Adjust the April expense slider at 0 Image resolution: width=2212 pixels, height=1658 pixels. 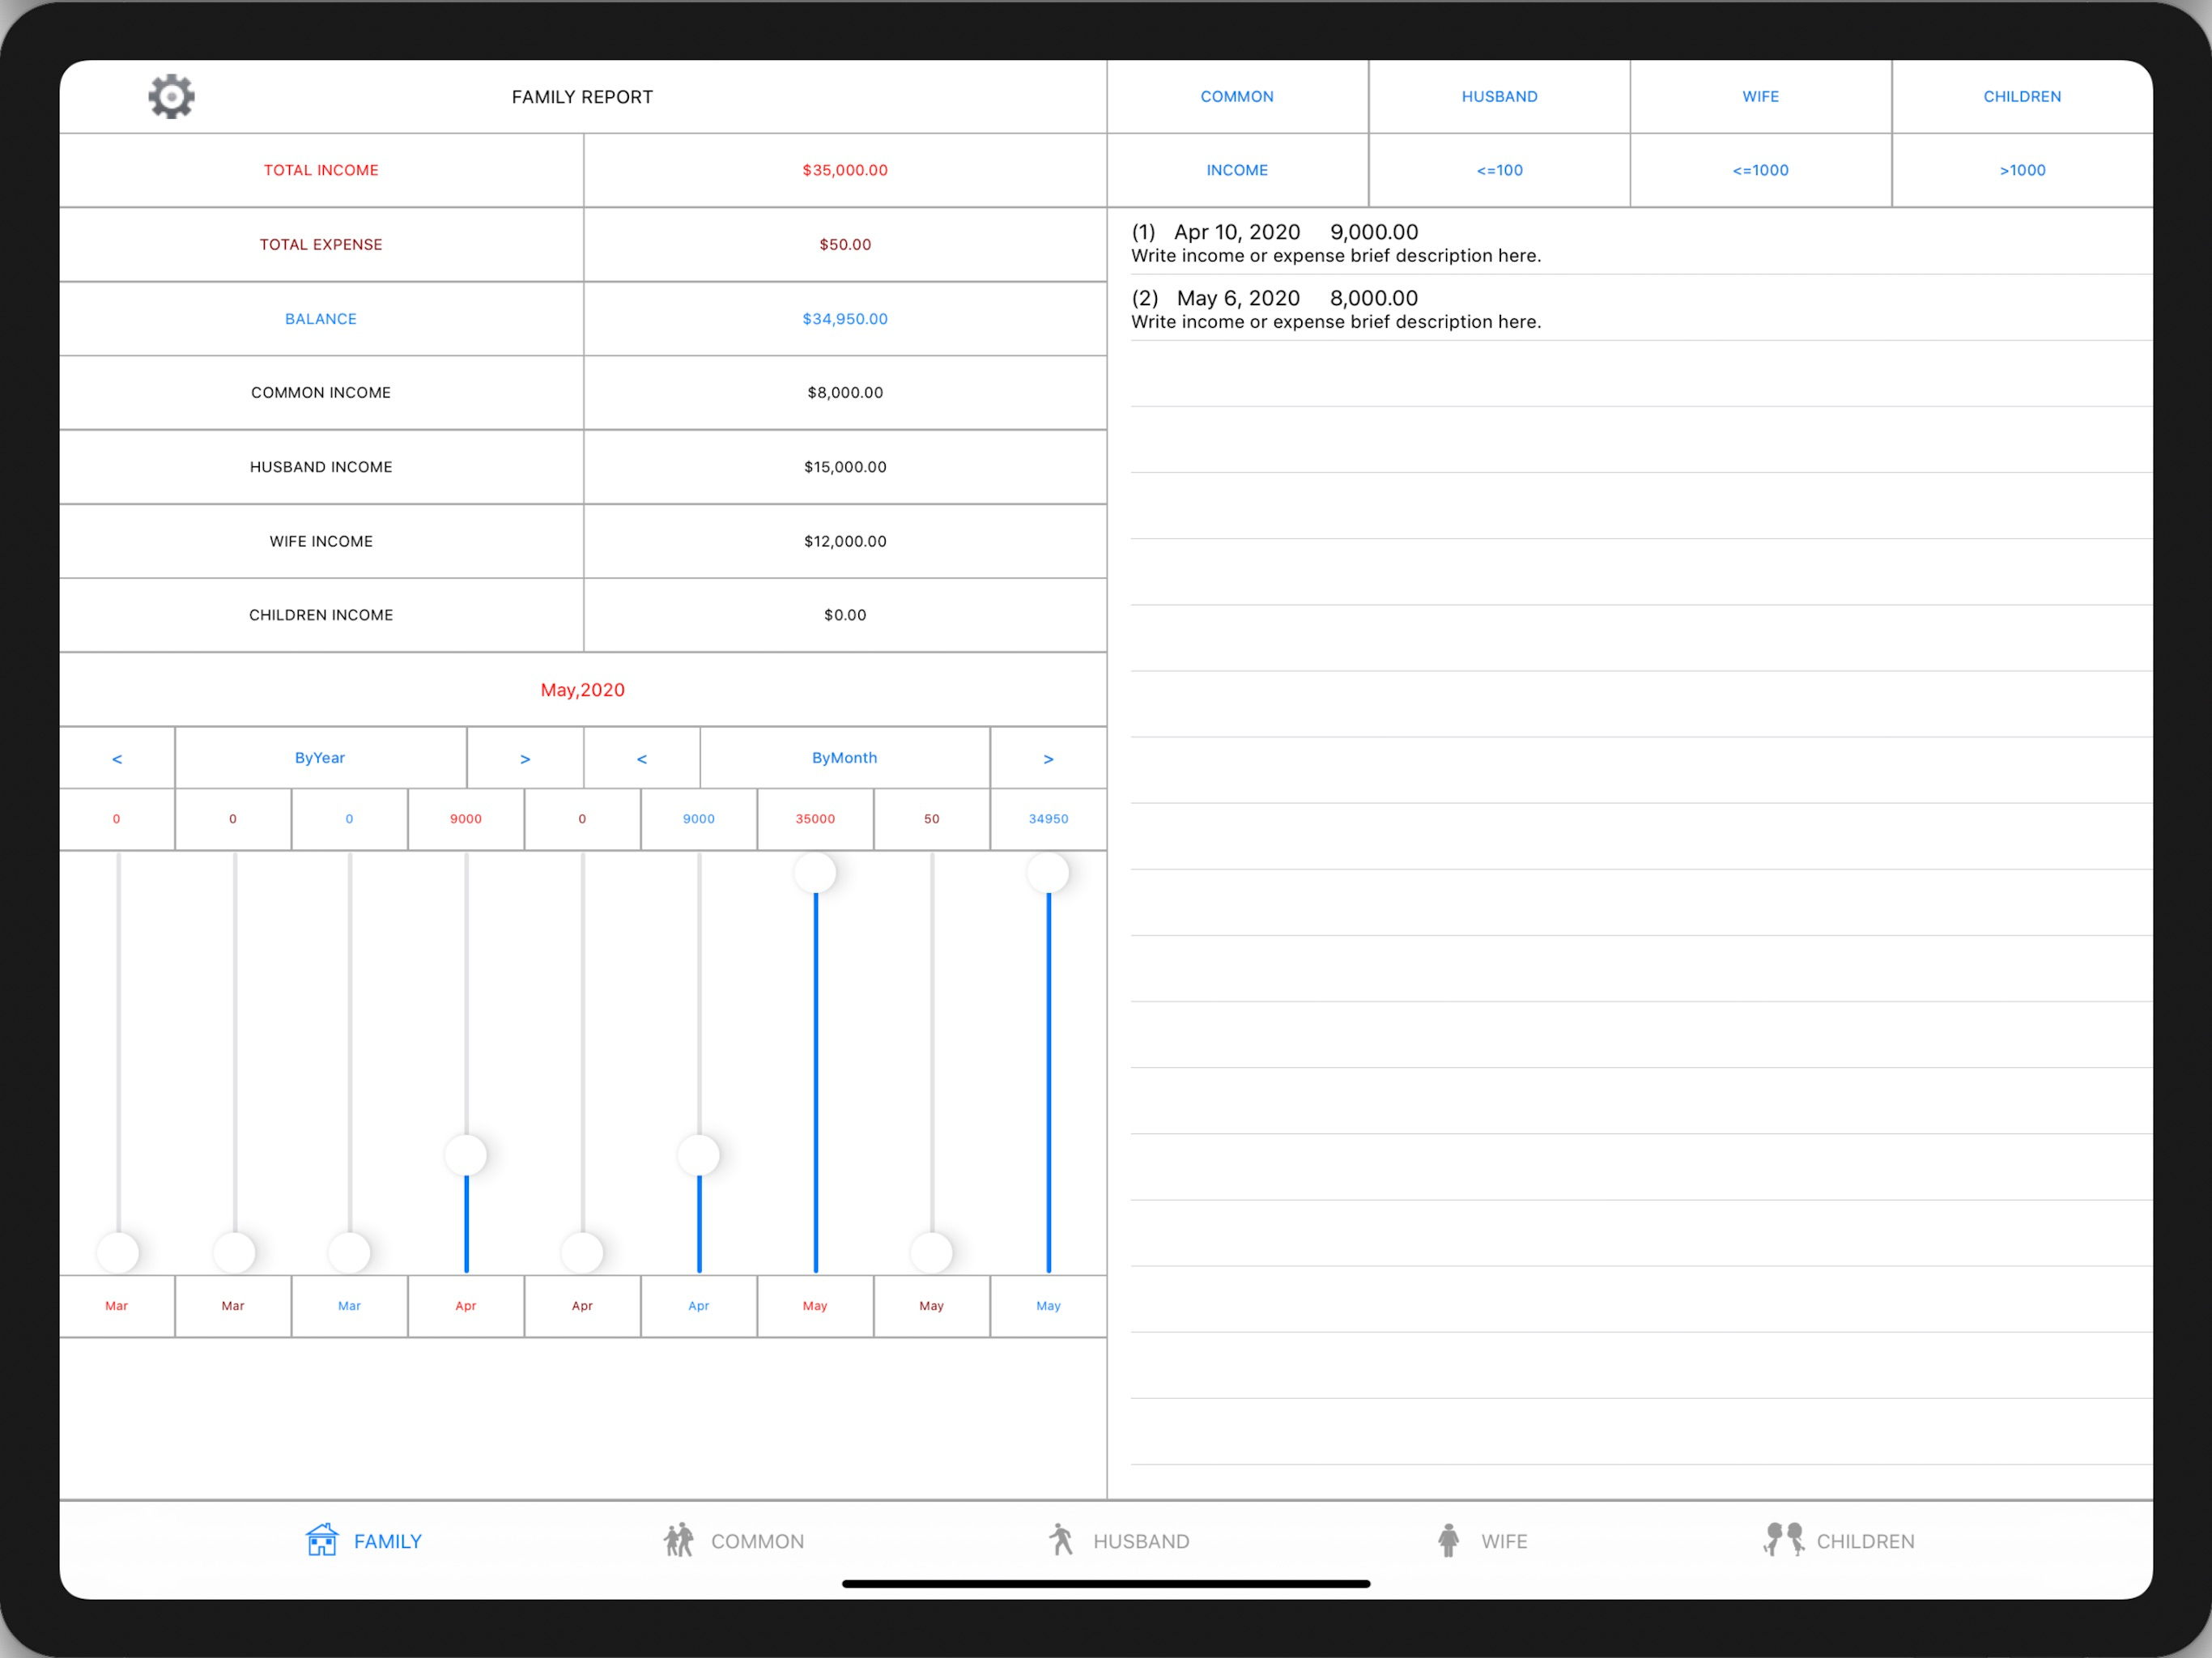tap(582, 1252)
